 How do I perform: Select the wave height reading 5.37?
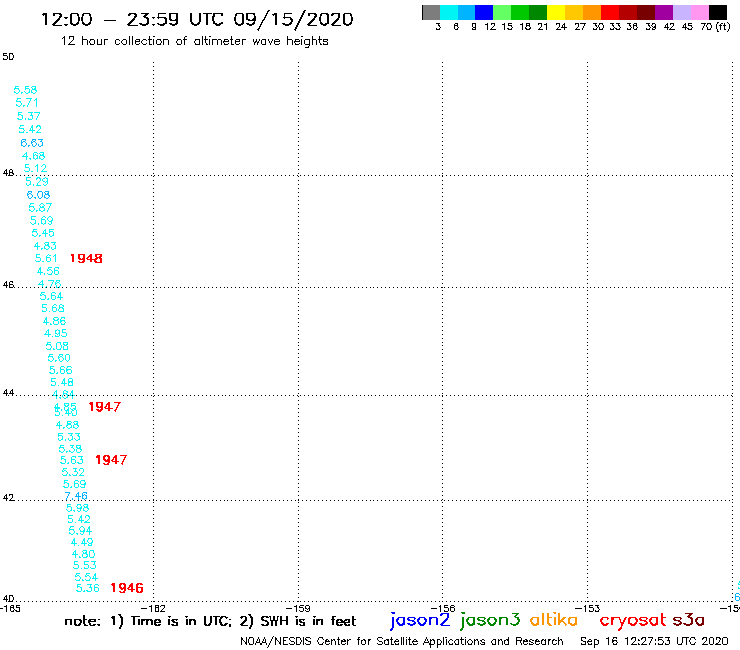click(29, 116)
